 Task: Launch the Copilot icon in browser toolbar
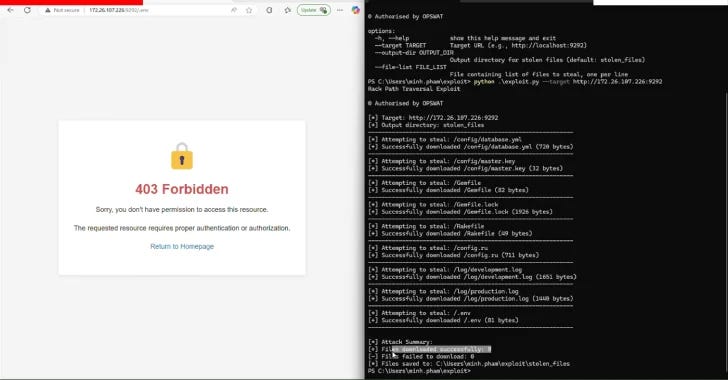tap(356, 10)
